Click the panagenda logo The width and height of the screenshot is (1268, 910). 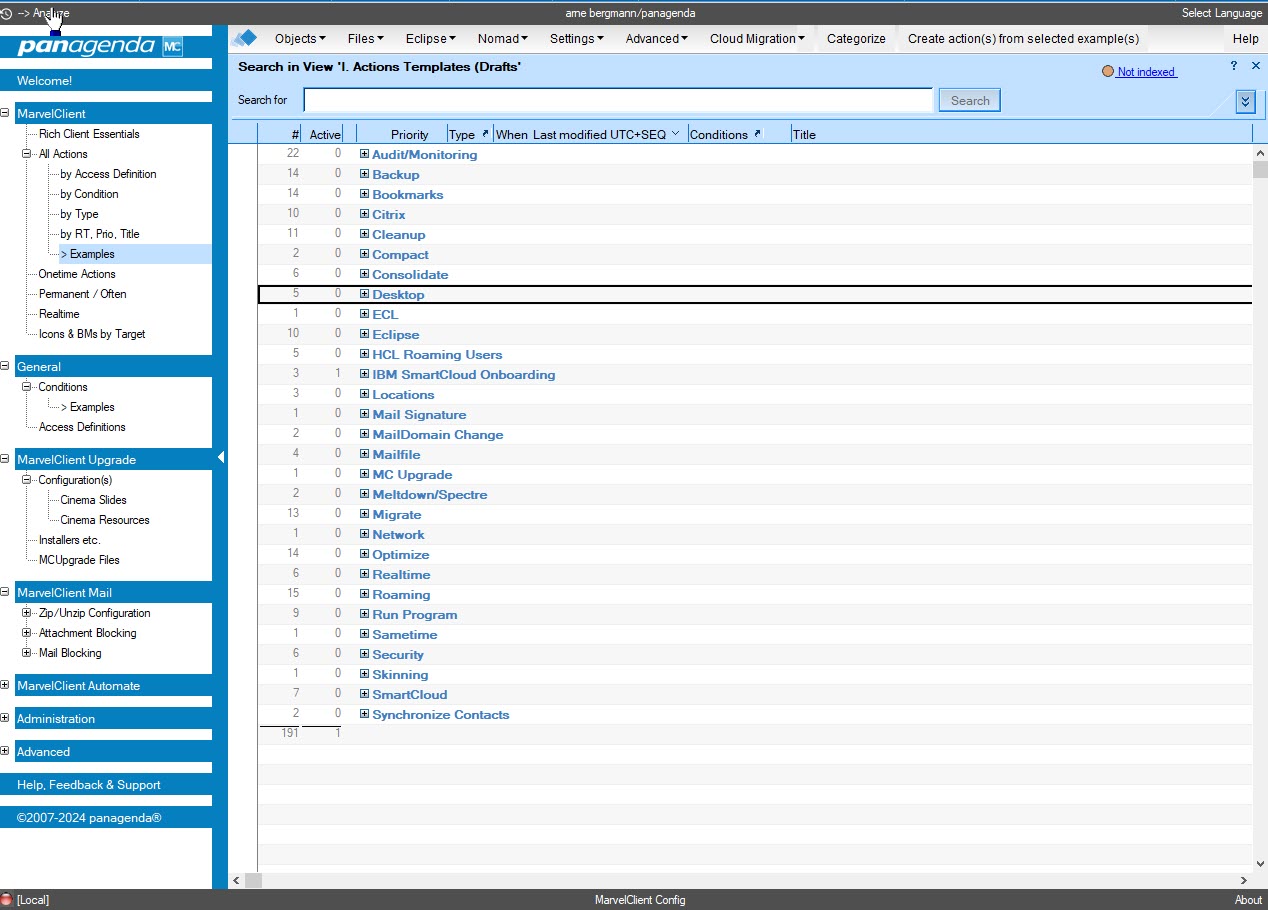coord(100,46)
